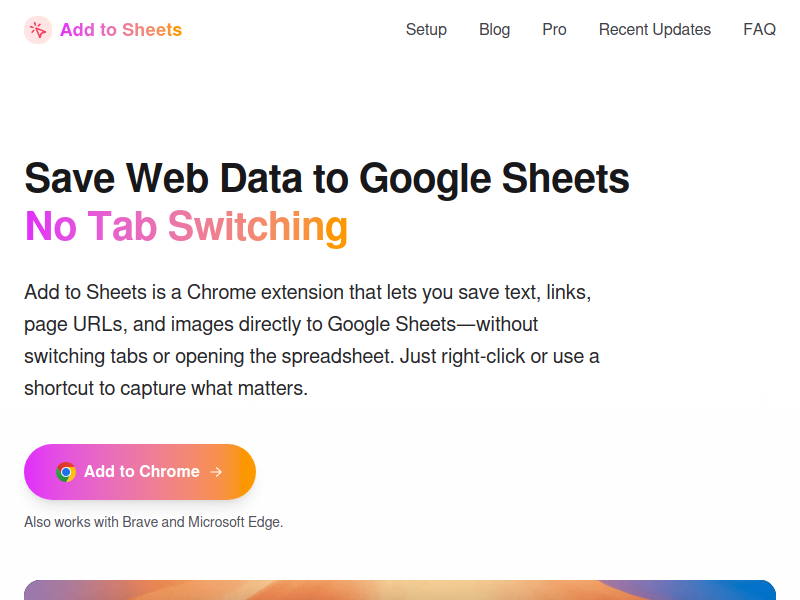Viewport: 800px width, 600px height.
Task: Click 'shortcut to capture what matters' text
Action: 166,389
